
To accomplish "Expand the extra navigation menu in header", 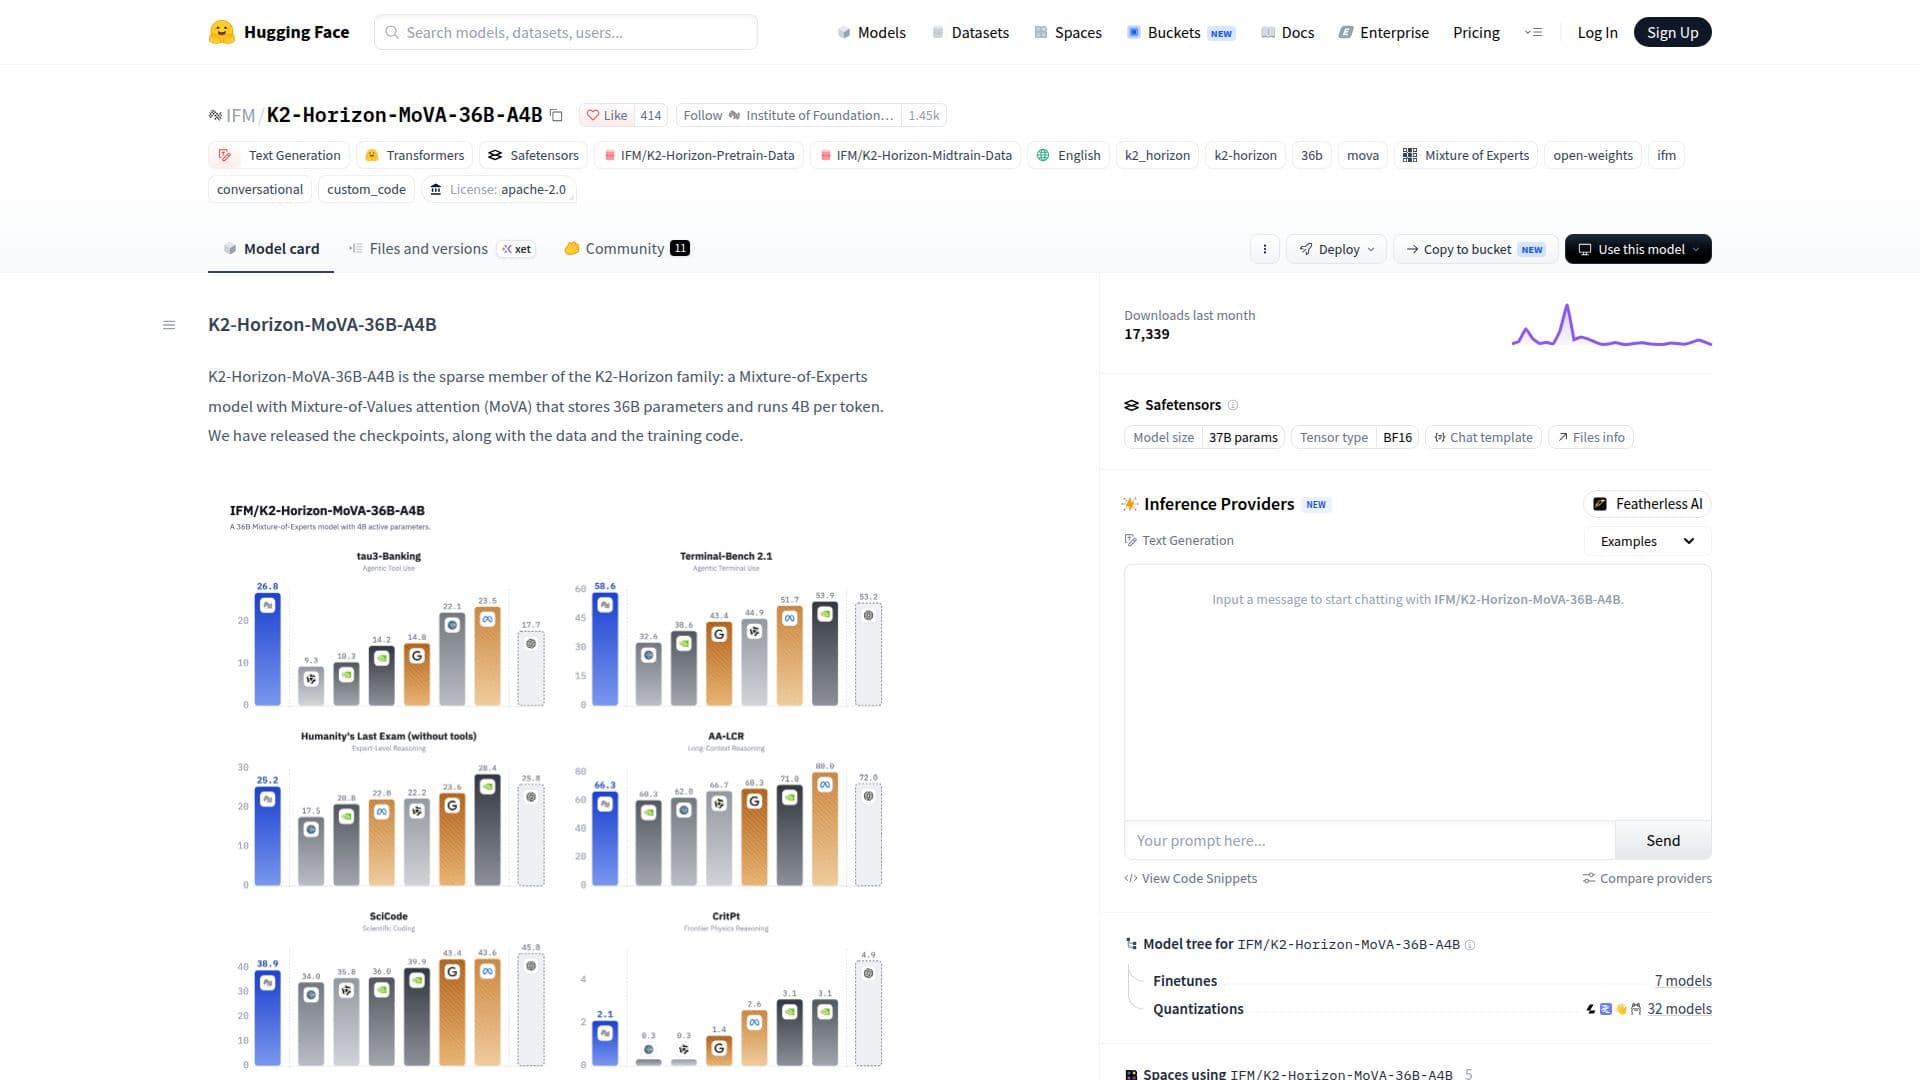I will [1533, 32].
